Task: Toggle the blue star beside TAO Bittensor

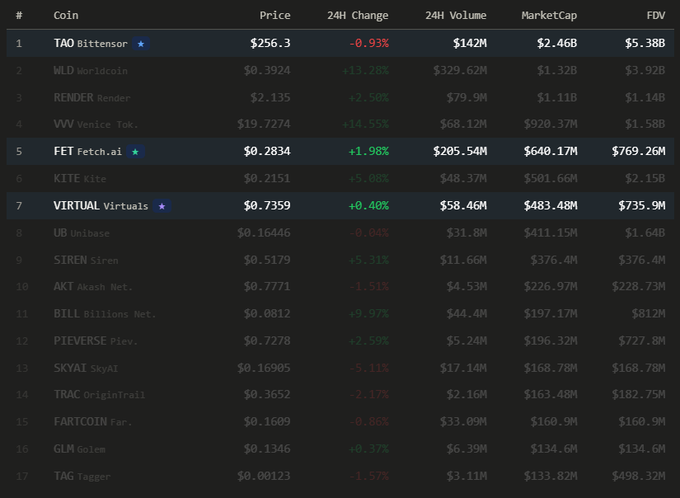Action: coord(141,43)
